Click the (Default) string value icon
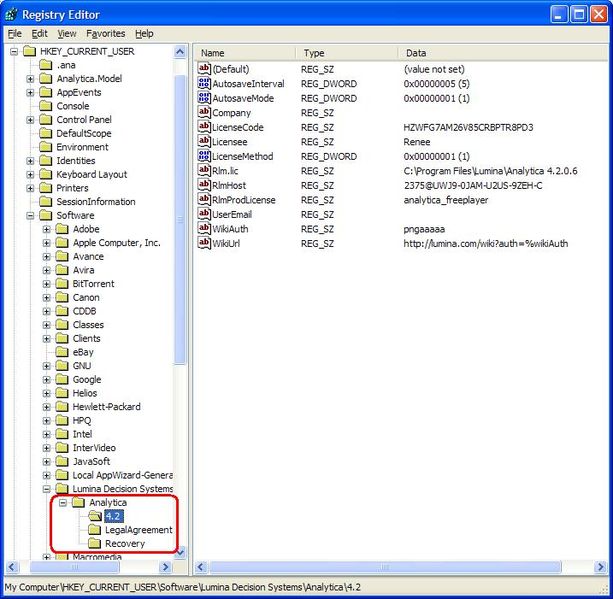The image size is (613, 599). [204, 69]
